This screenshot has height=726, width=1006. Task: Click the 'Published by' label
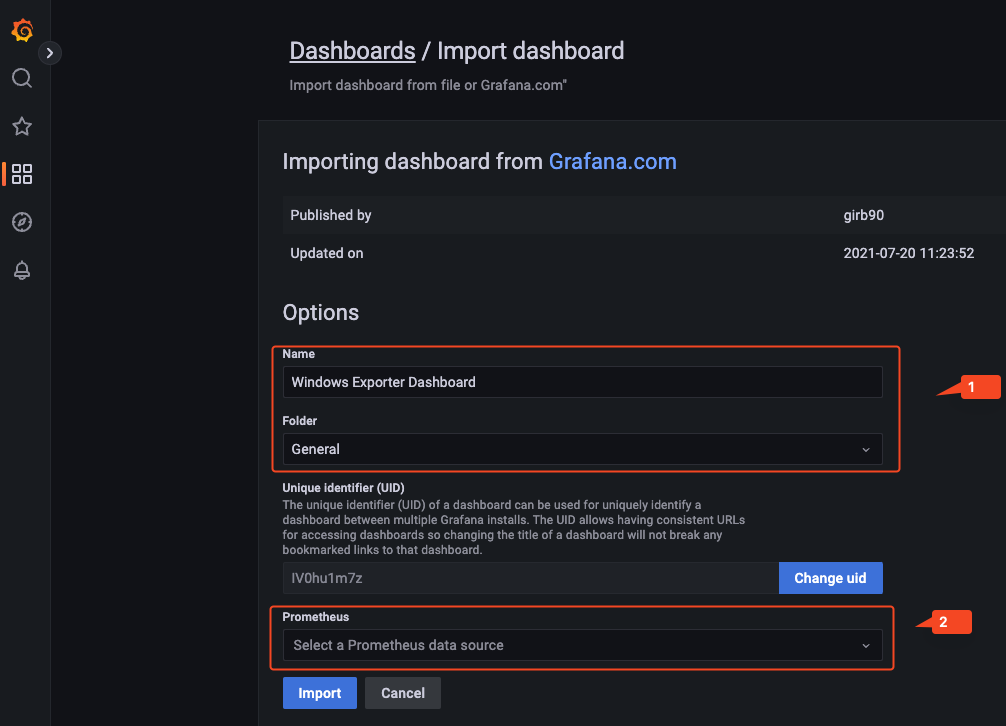(x=330, y=215)
